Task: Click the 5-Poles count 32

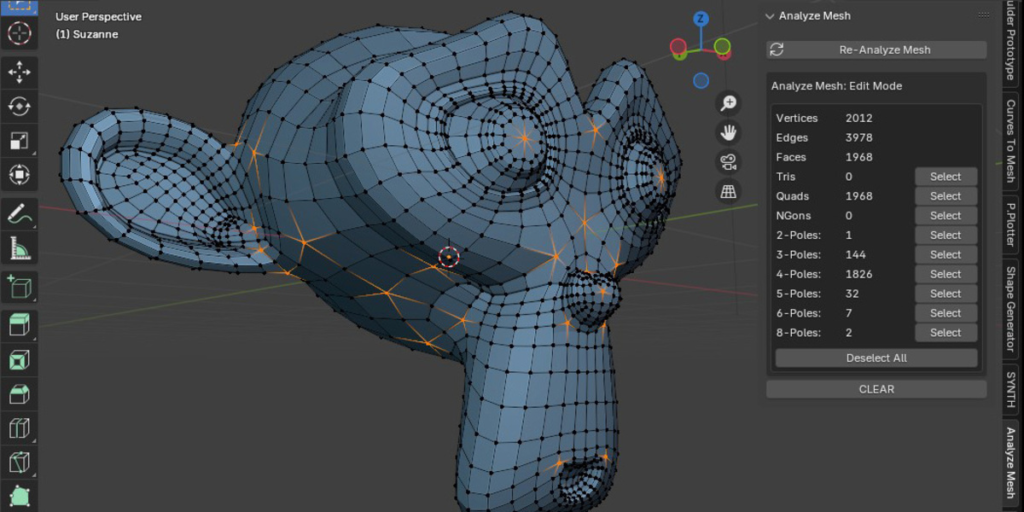Action: pyautogui.click(x=852, y=294)
